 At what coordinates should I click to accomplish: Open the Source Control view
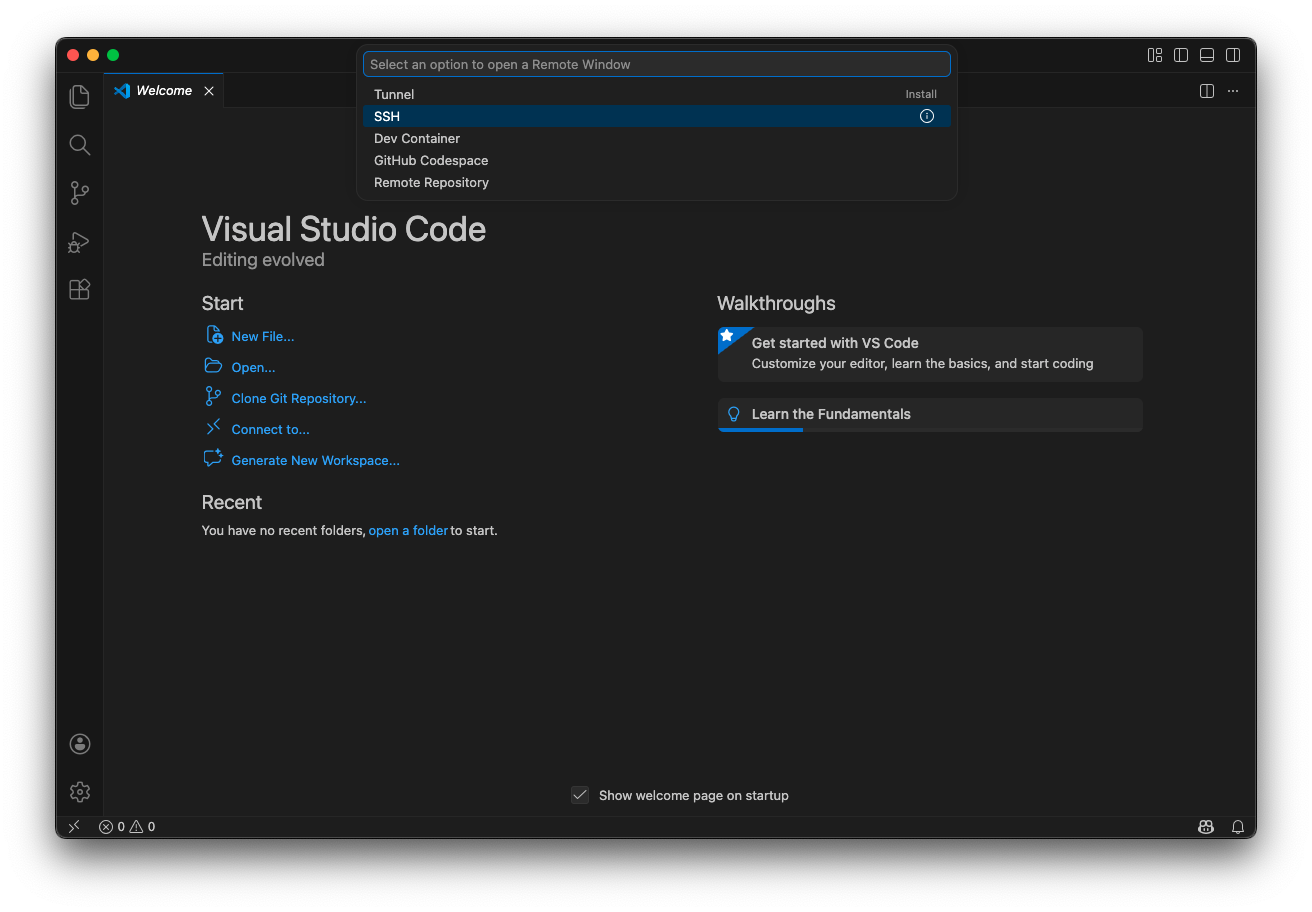point(80,193)
